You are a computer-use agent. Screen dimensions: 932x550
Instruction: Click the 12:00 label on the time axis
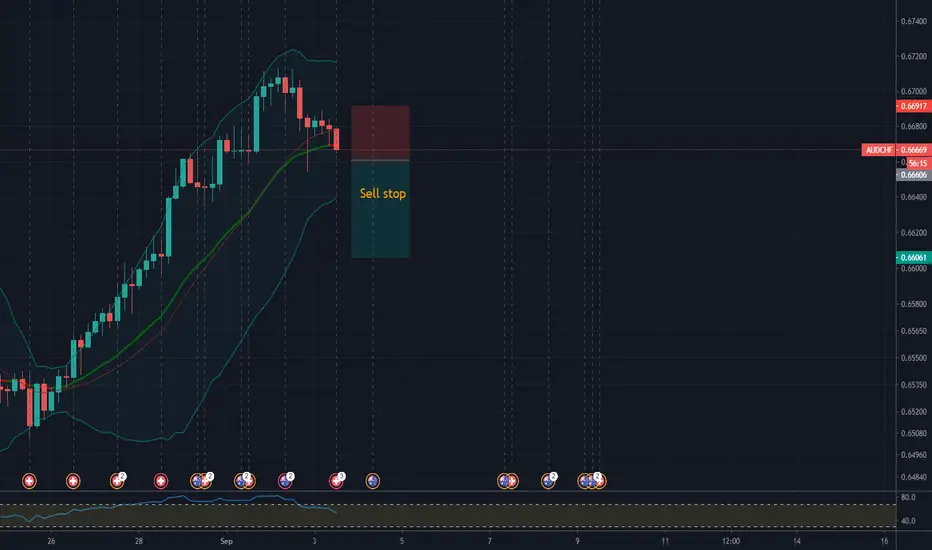pyautogui.click(x=731, y=541)
